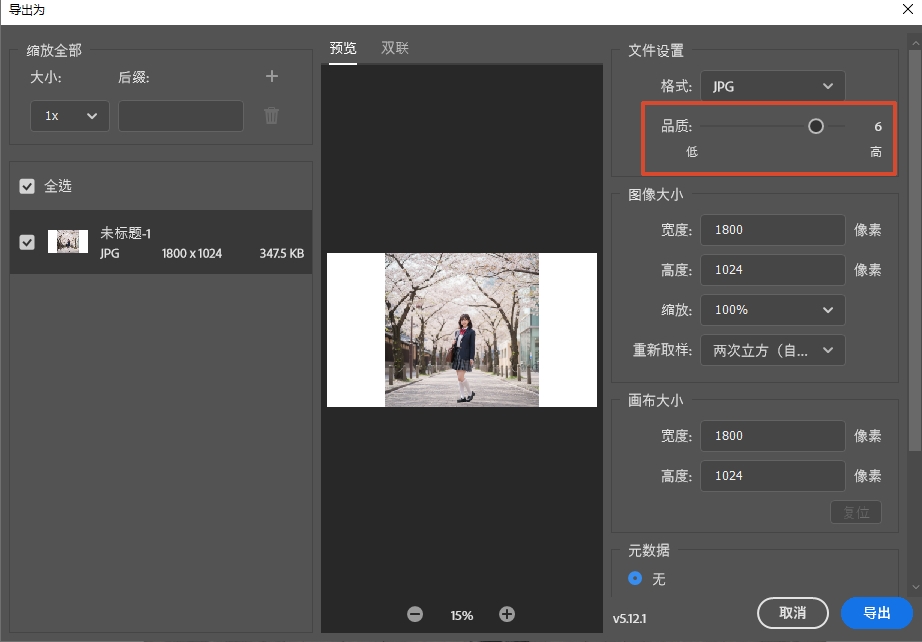Toggle the 全选 checkbox
Viewport: 922px width, 642px height.
tap(27, 187)
